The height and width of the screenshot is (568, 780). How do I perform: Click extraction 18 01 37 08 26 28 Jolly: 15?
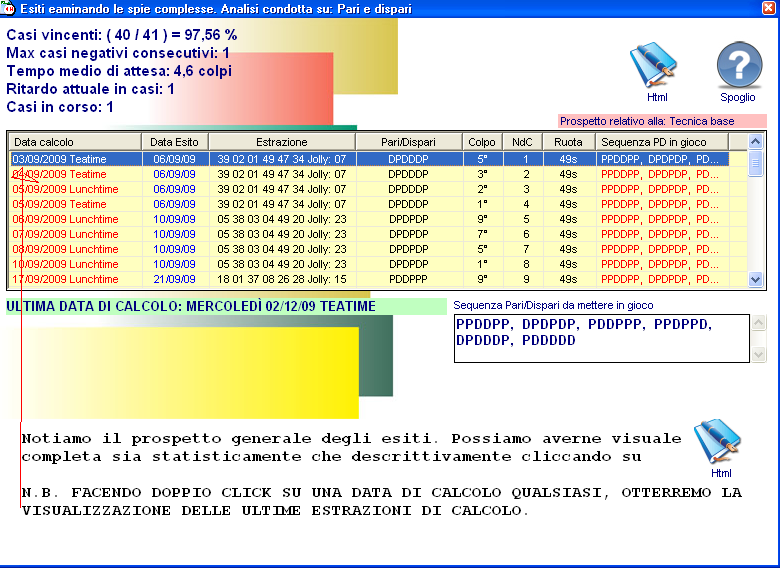point(282,279)
